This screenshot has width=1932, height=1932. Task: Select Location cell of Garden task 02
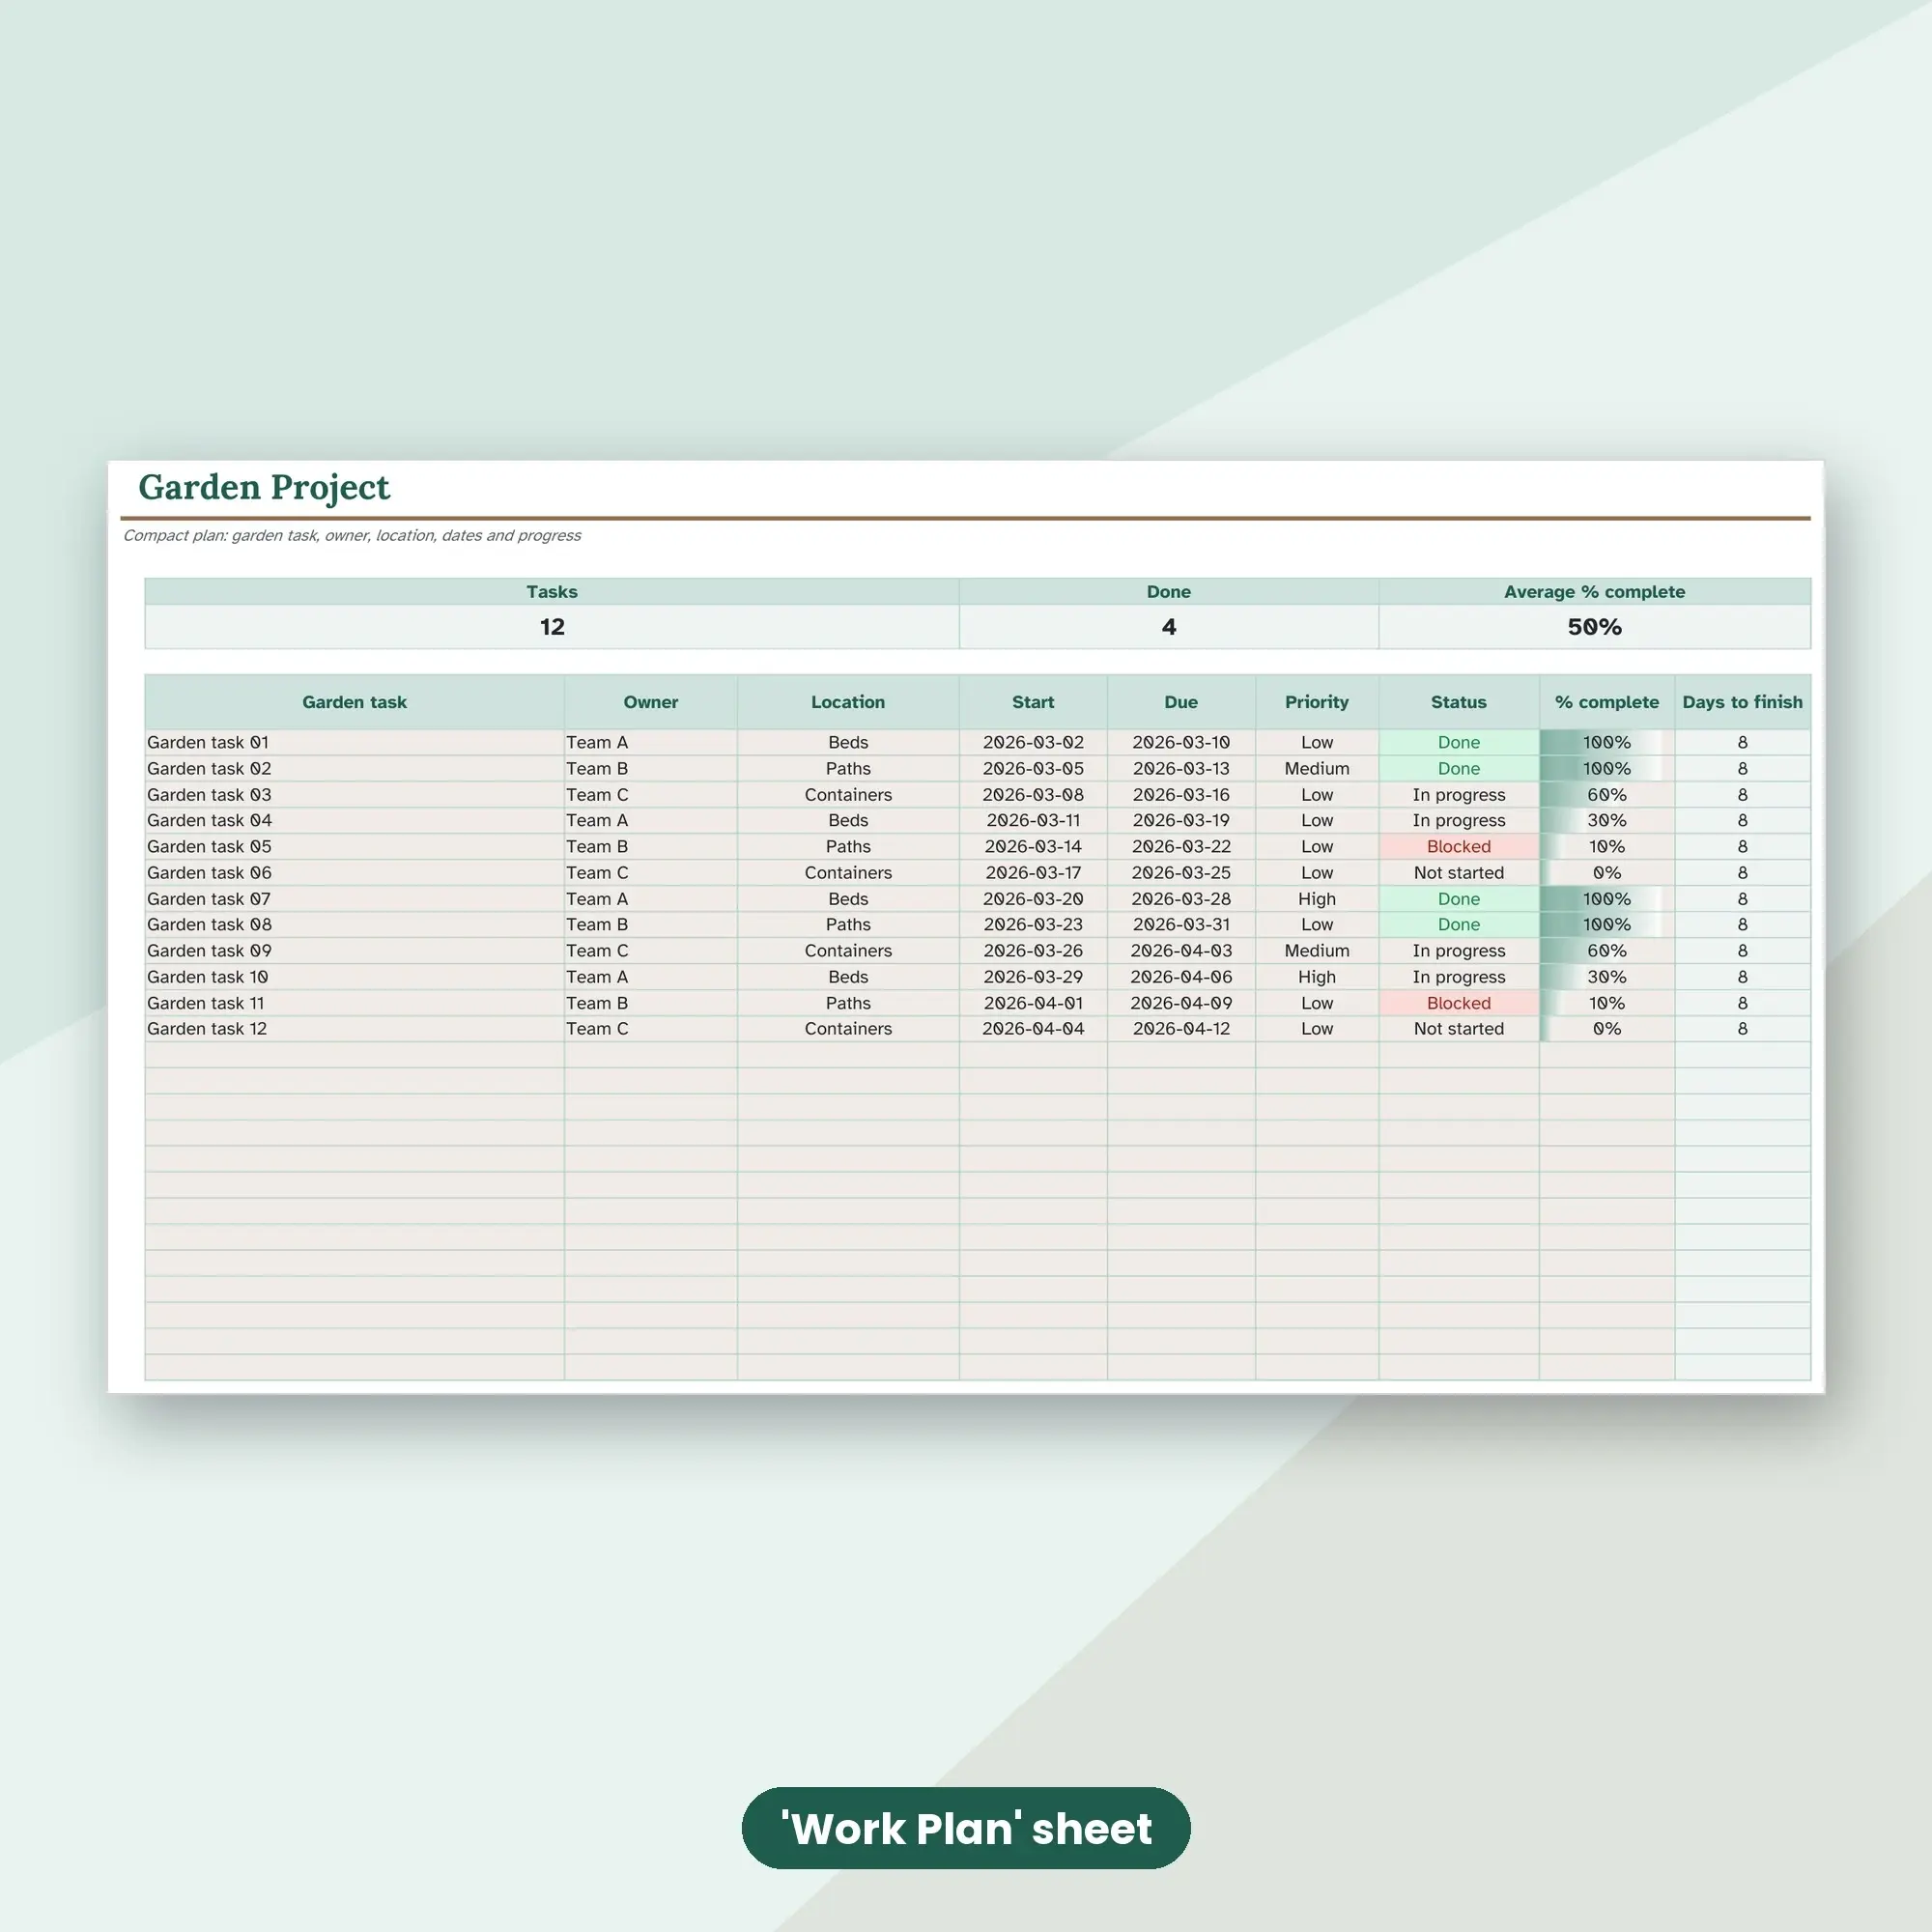point(848,769)
